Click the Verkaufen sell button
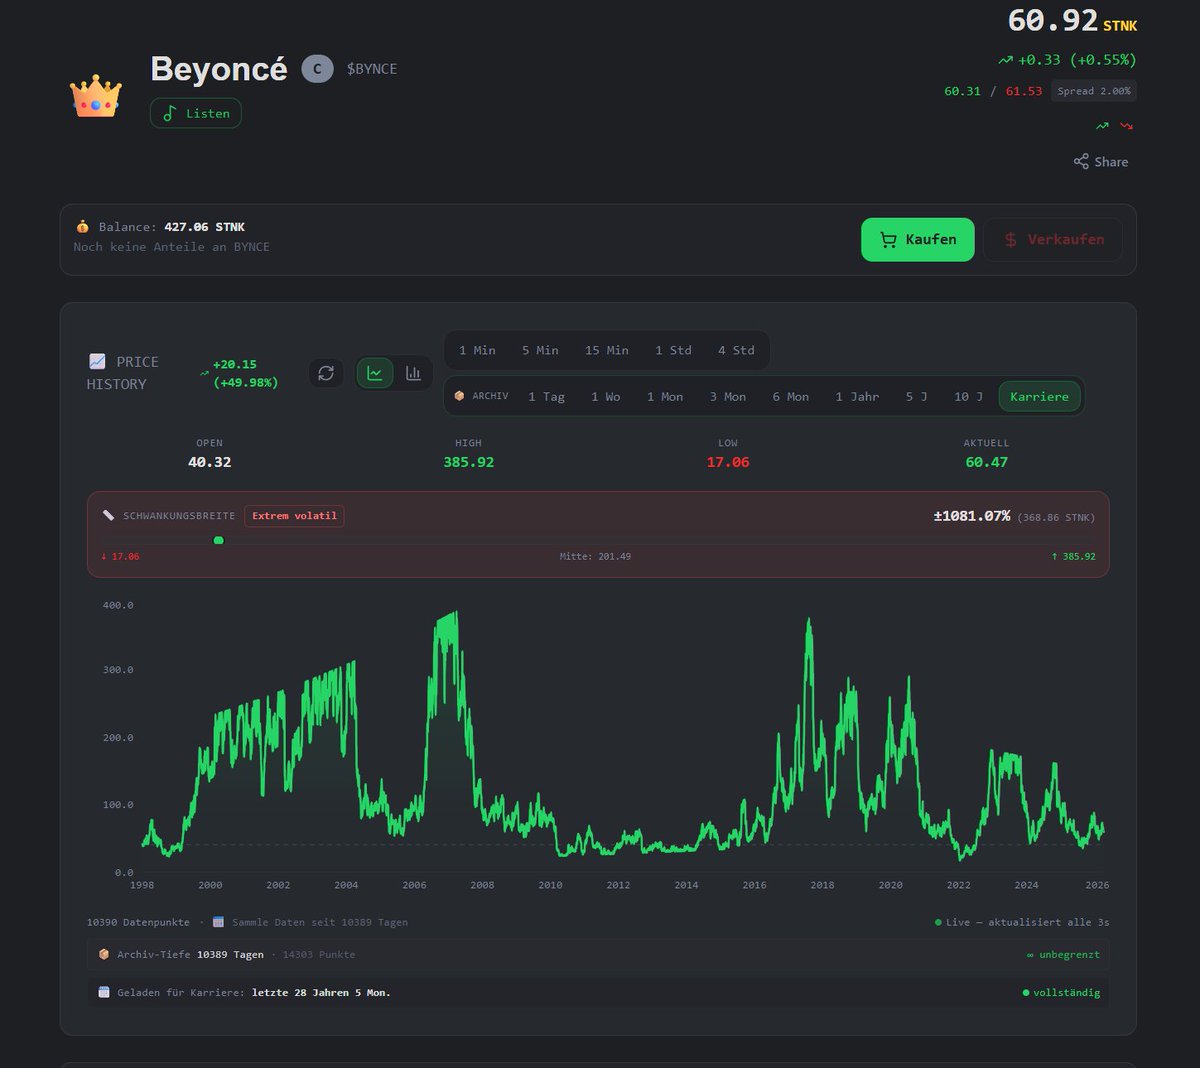1200x1068 pixels. 1053,240
